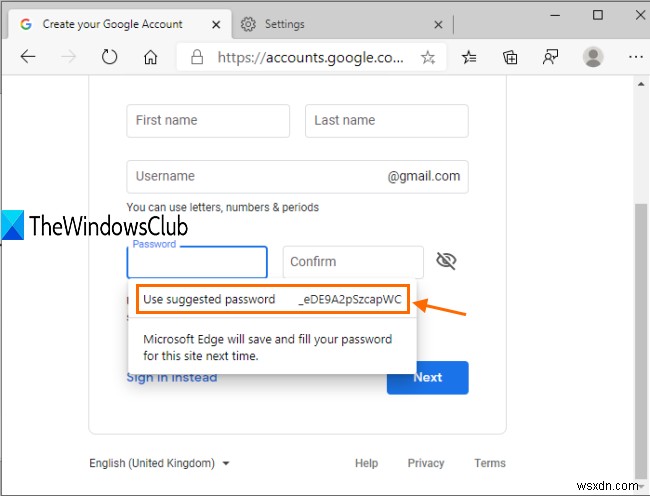Reload the page with the refresh icon
650x496 pixels.
coord(109,56)
